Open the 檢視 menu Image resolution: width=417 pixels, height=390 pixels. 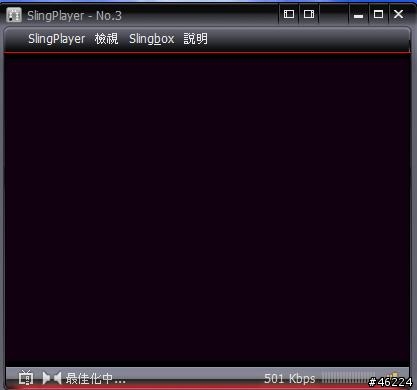[106, 39]
